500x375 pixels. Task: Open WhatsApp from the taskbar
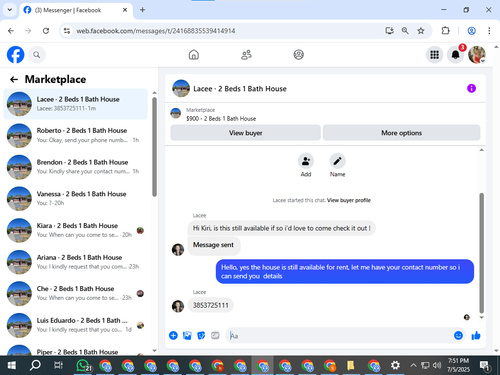tap(83, 365)
